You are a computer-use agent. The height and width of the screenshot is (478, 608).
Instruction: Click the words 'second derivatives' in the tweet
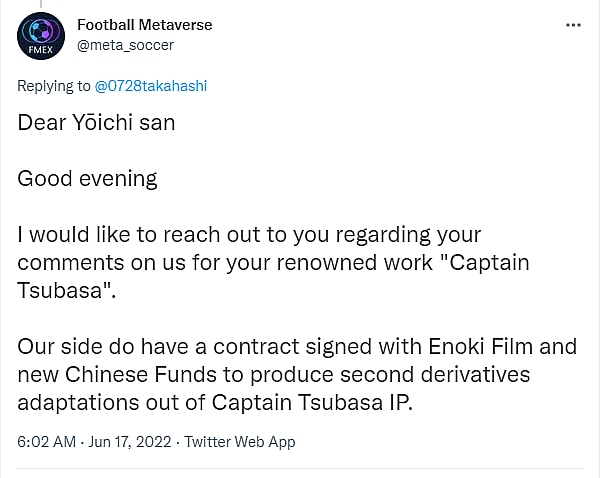(444, 375)
